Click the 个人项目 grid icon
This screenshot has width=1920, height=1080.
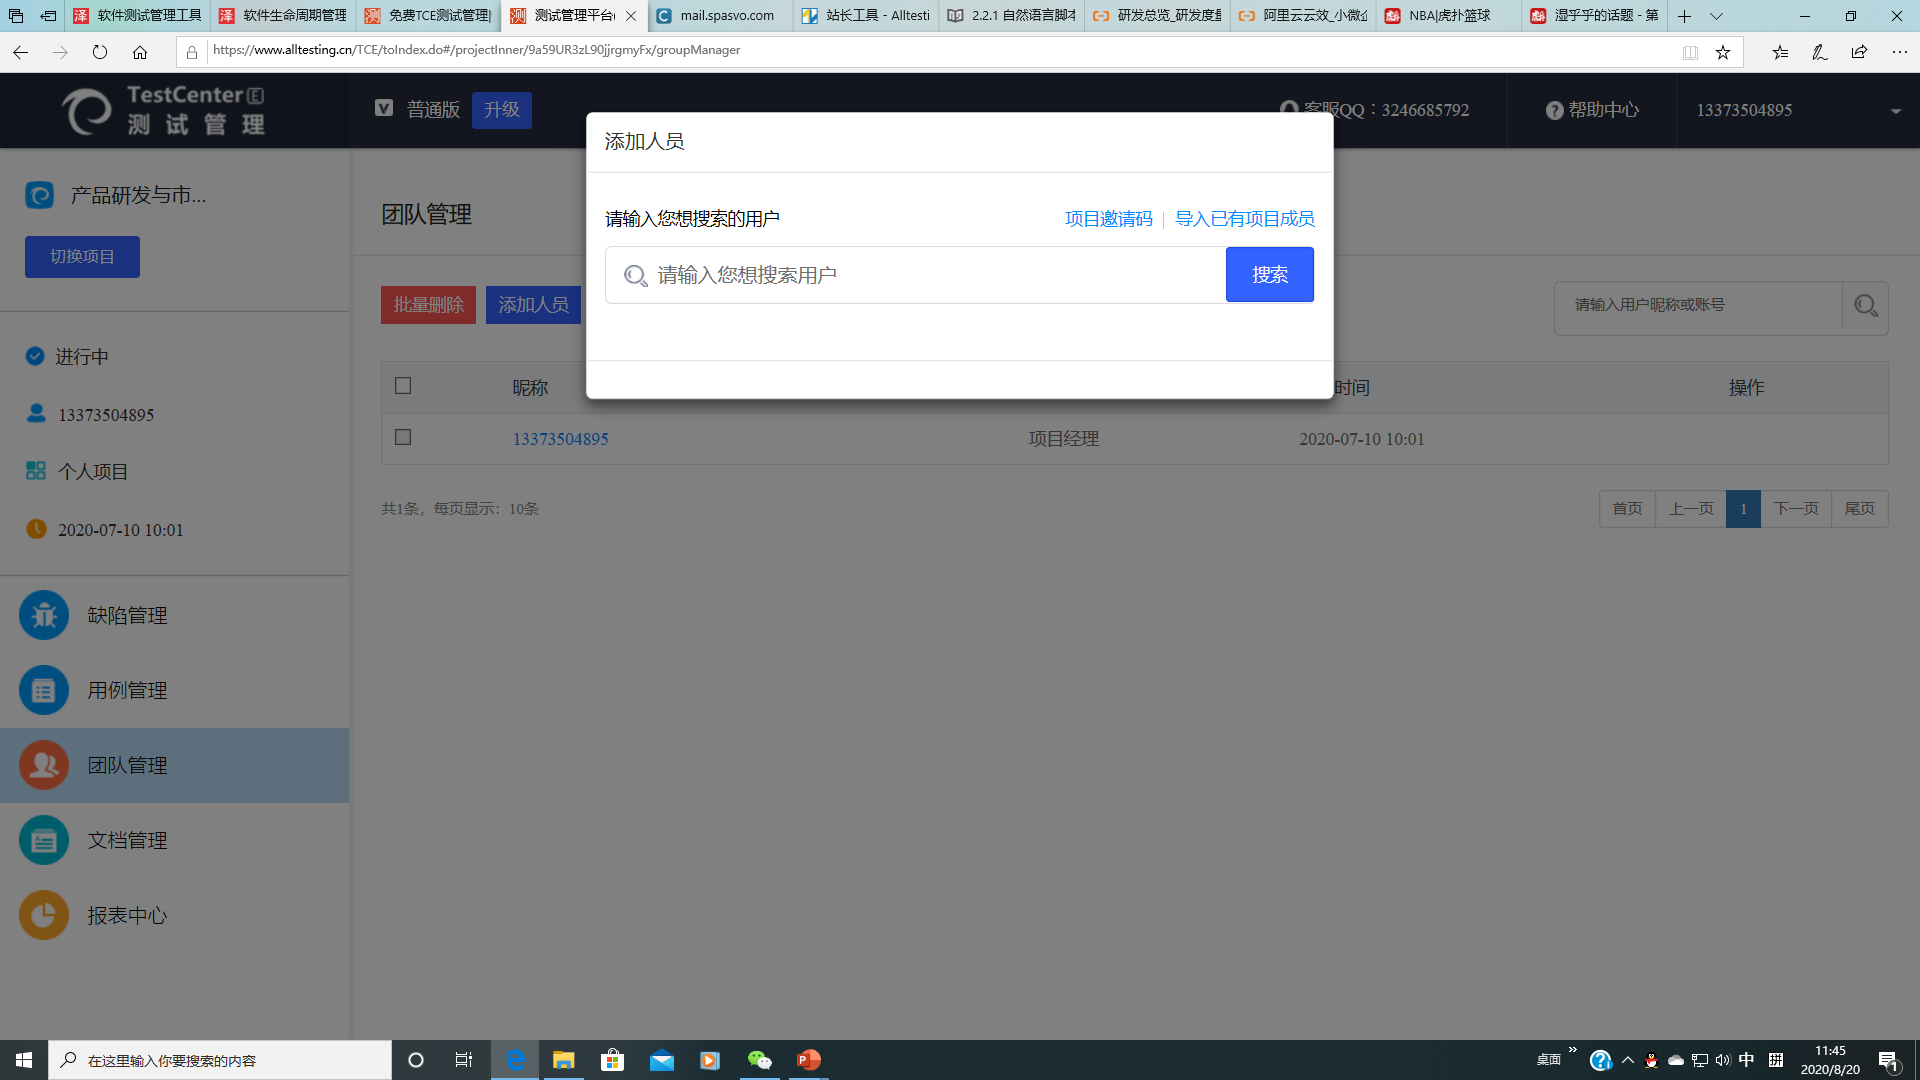coord(36,470)
